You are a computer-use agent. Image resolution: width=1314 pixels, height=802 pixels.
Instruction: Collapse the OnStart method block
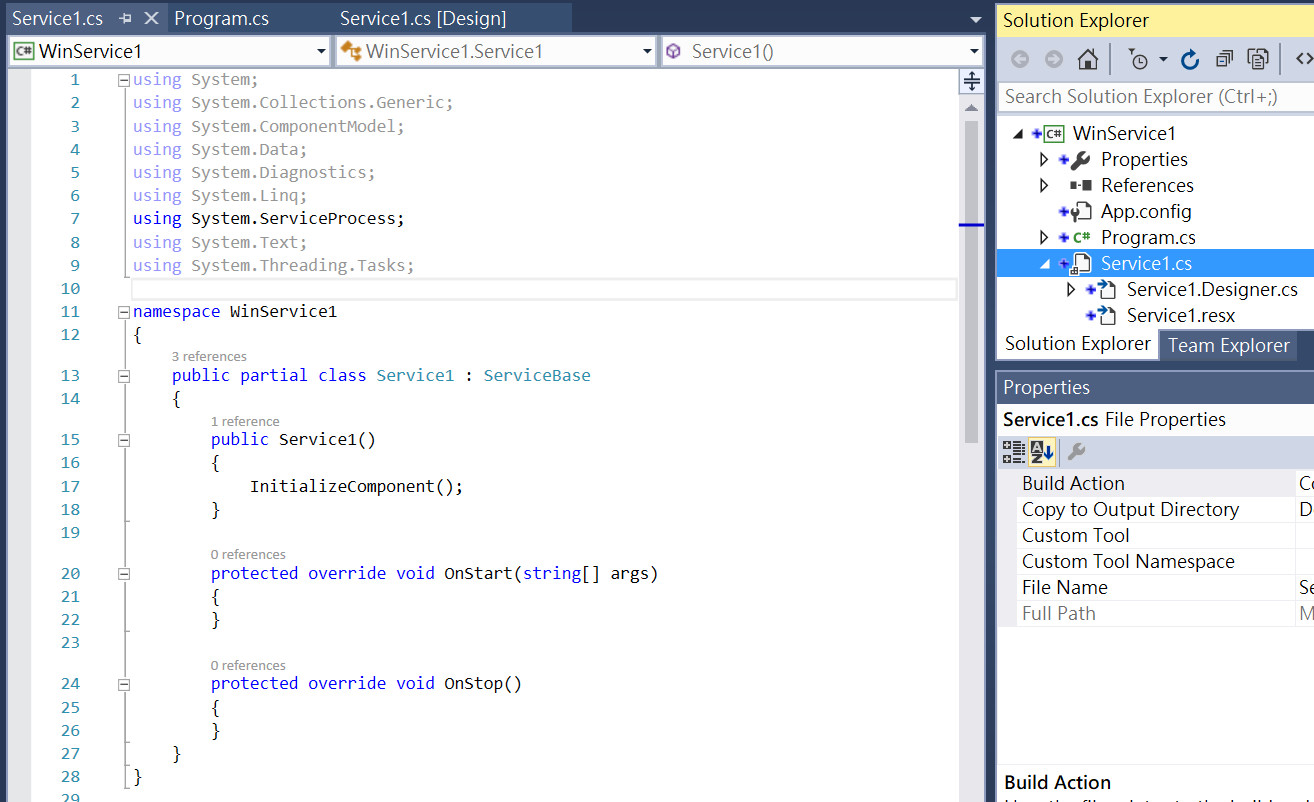(x=124, y=574)
